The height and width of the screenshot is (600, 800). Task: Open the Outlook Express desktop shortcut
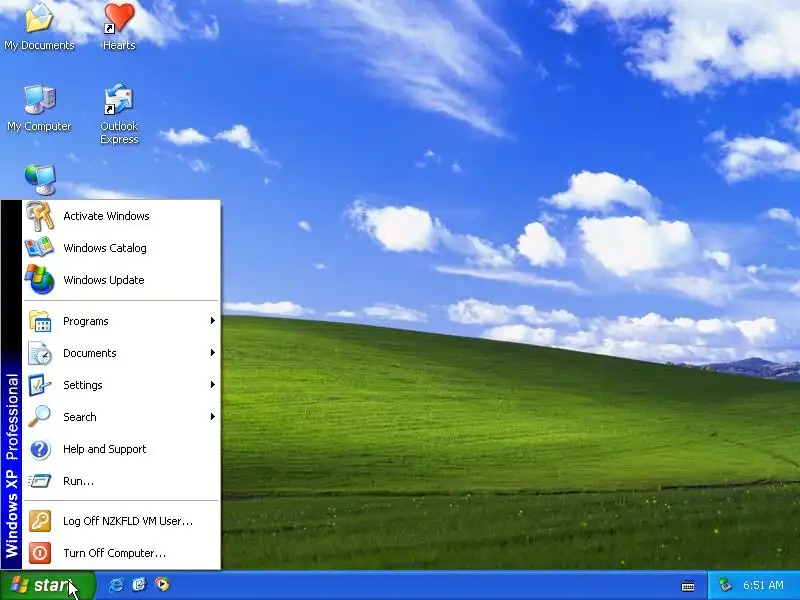click(119, 114)
